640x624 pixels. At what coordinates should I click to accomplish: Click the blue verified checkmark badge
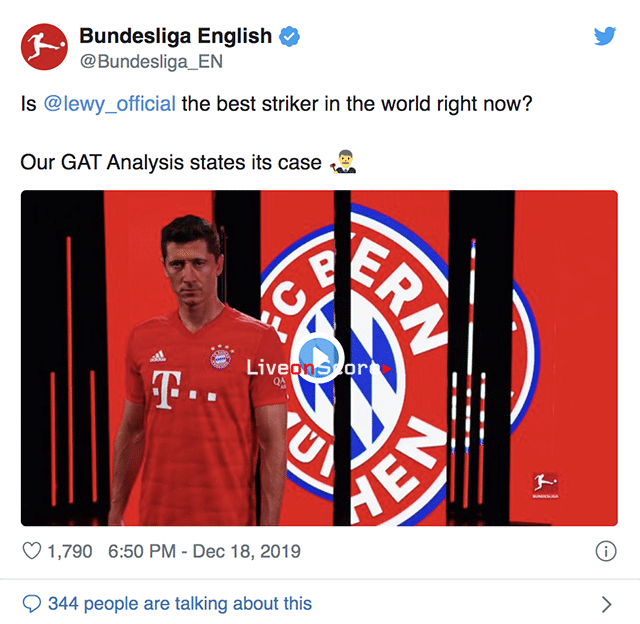[289, 37]
